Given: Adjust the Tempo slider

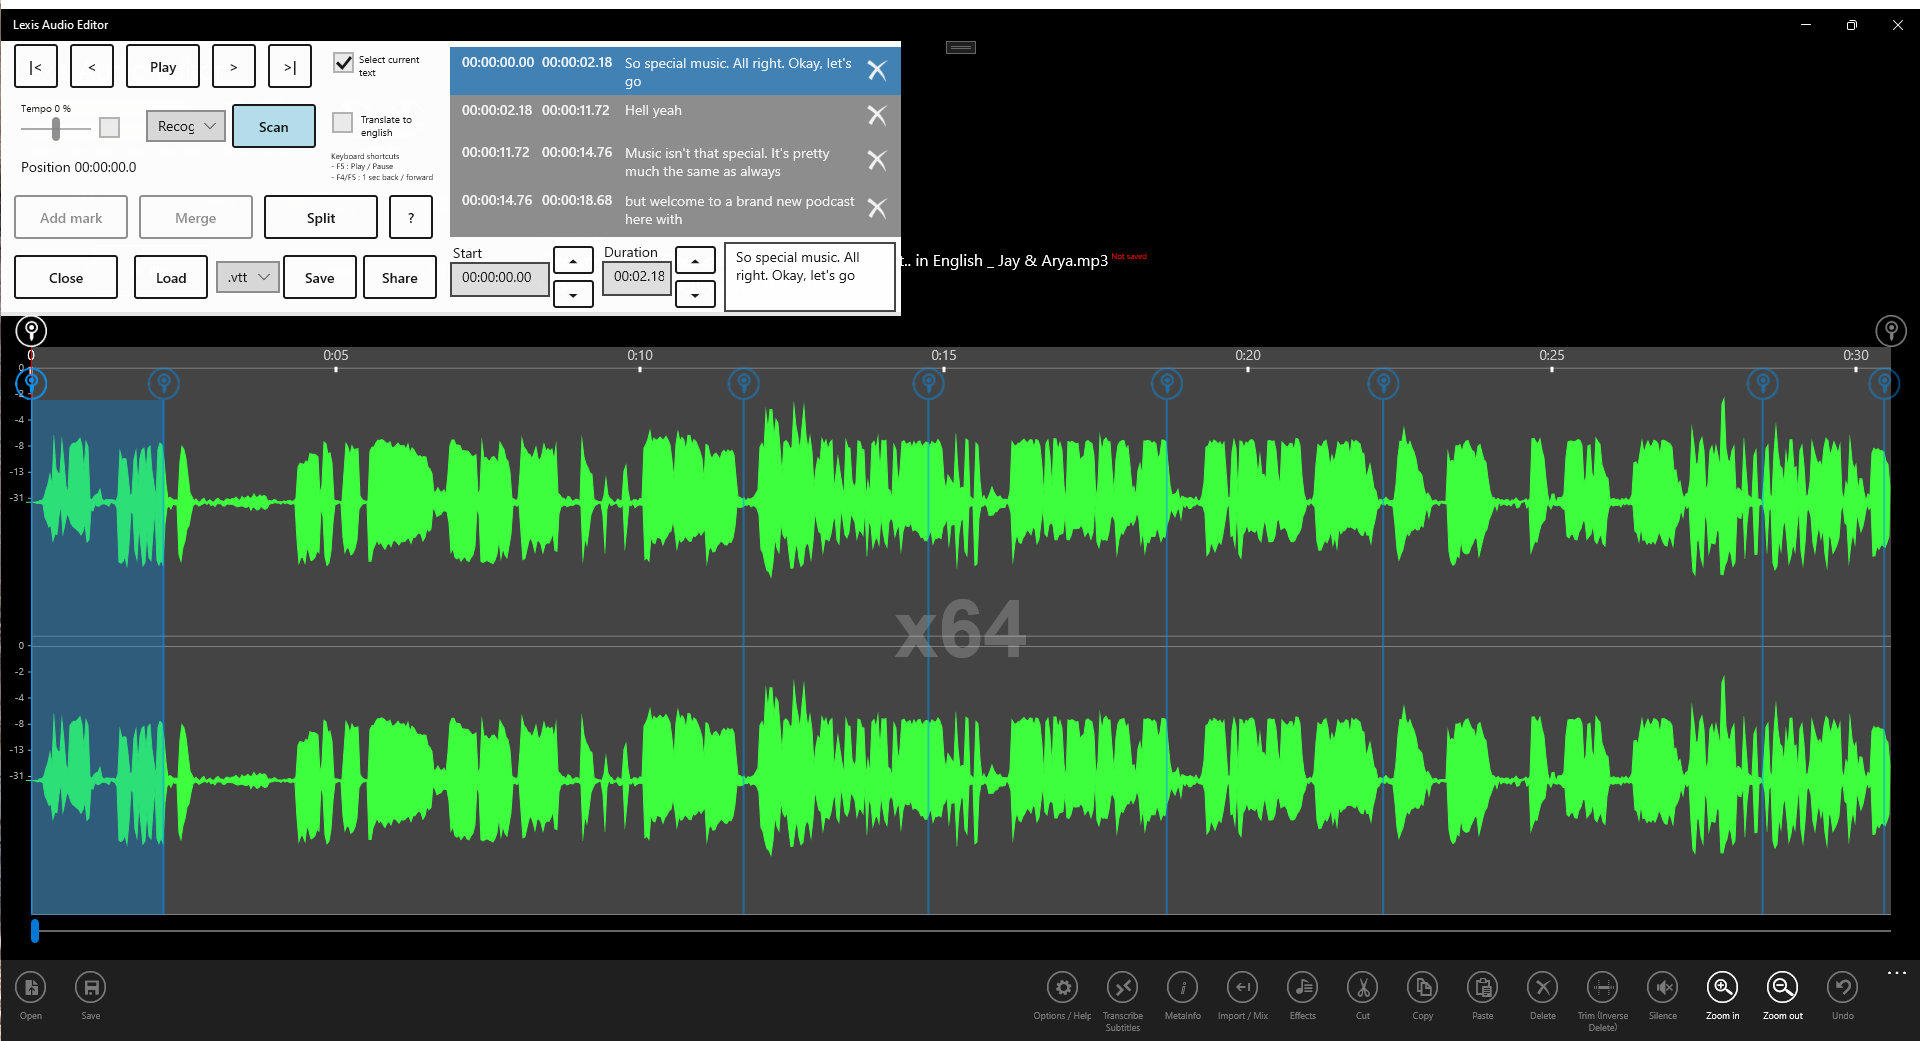Looking at the screenshot, I should point(55,128).
